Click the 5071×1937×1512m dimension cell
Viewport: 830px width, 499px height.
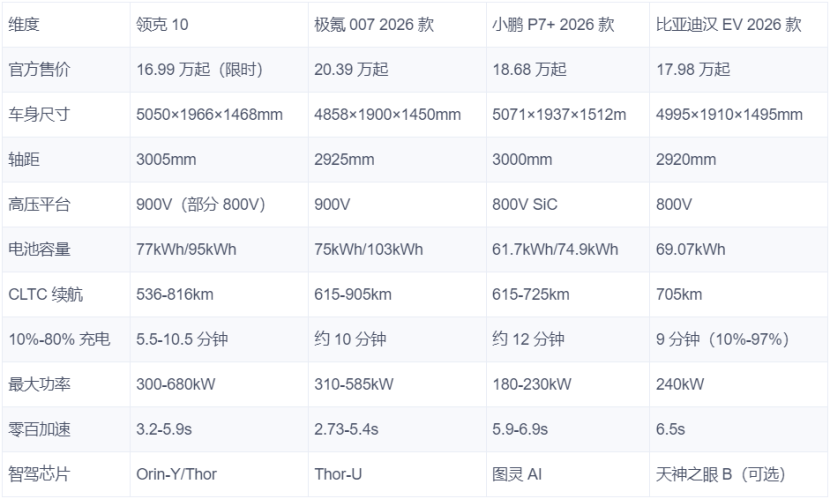point(568,114)
